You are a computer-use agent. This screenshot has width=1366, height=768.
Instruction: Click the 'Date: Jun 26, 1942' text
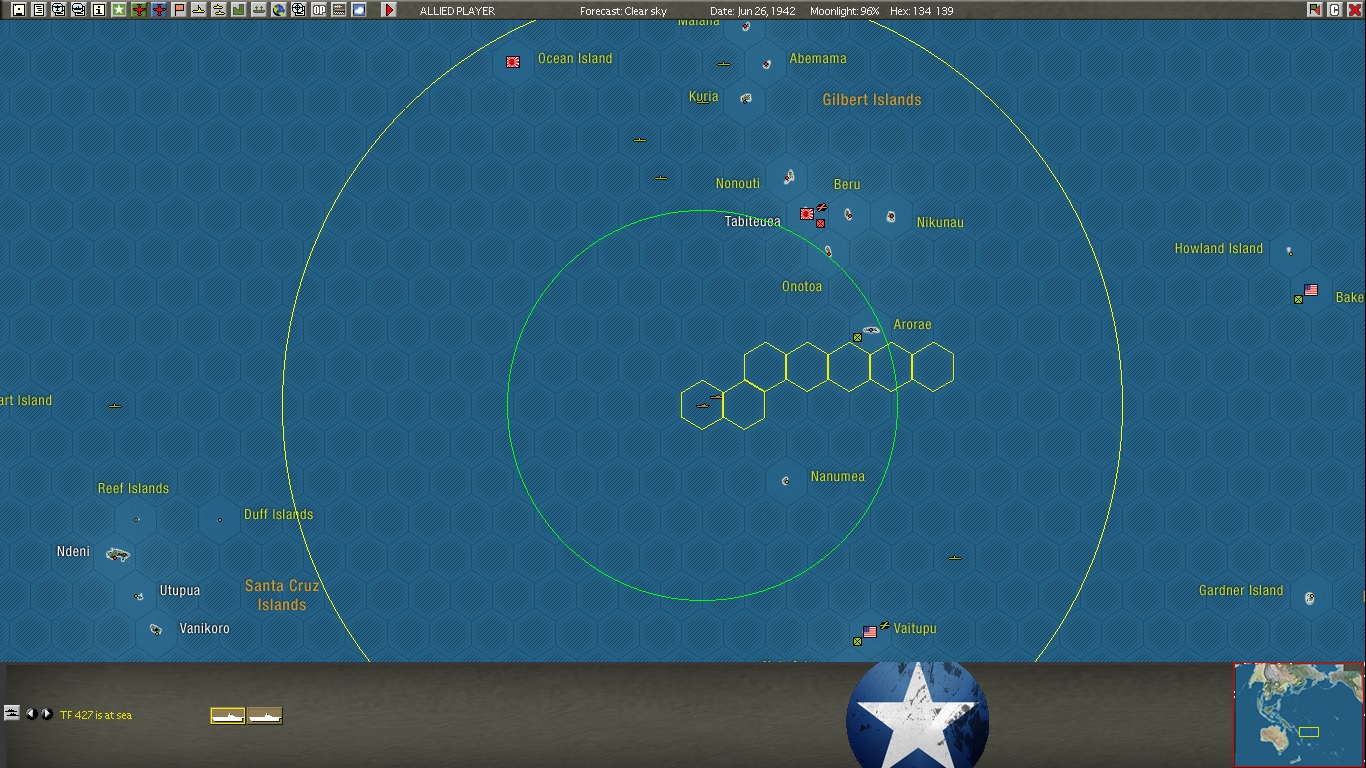753,11
